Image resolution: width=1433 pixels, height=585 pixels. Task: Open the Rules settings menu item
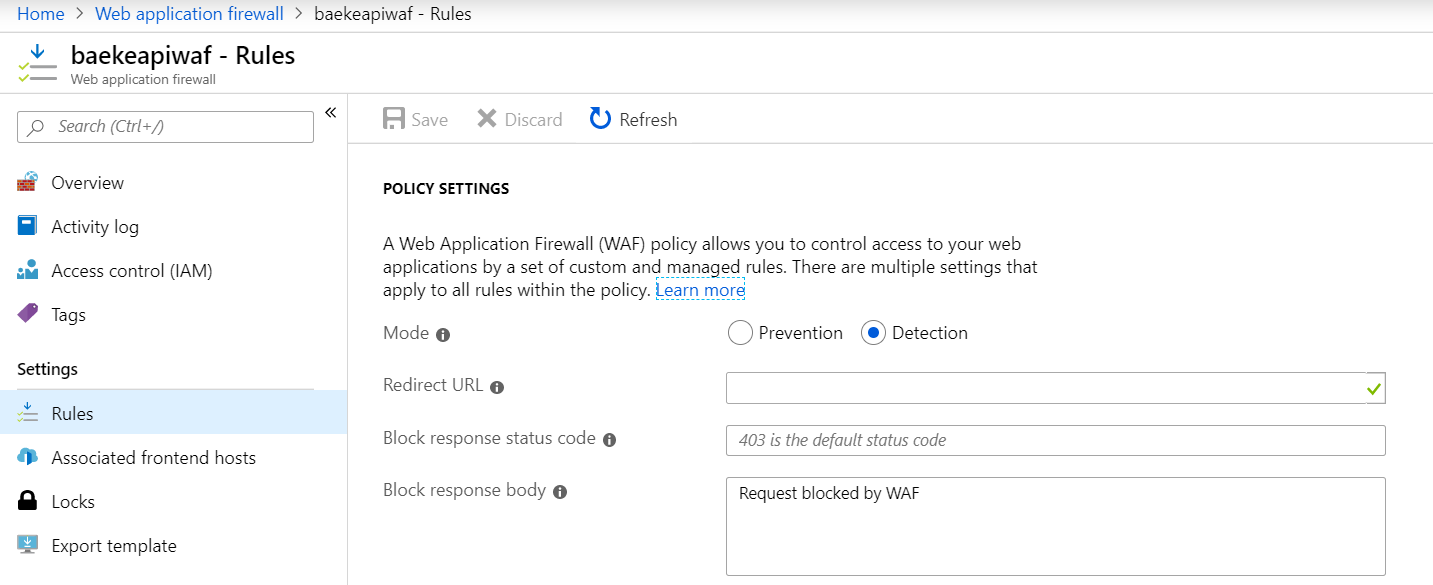click(72, 414)
